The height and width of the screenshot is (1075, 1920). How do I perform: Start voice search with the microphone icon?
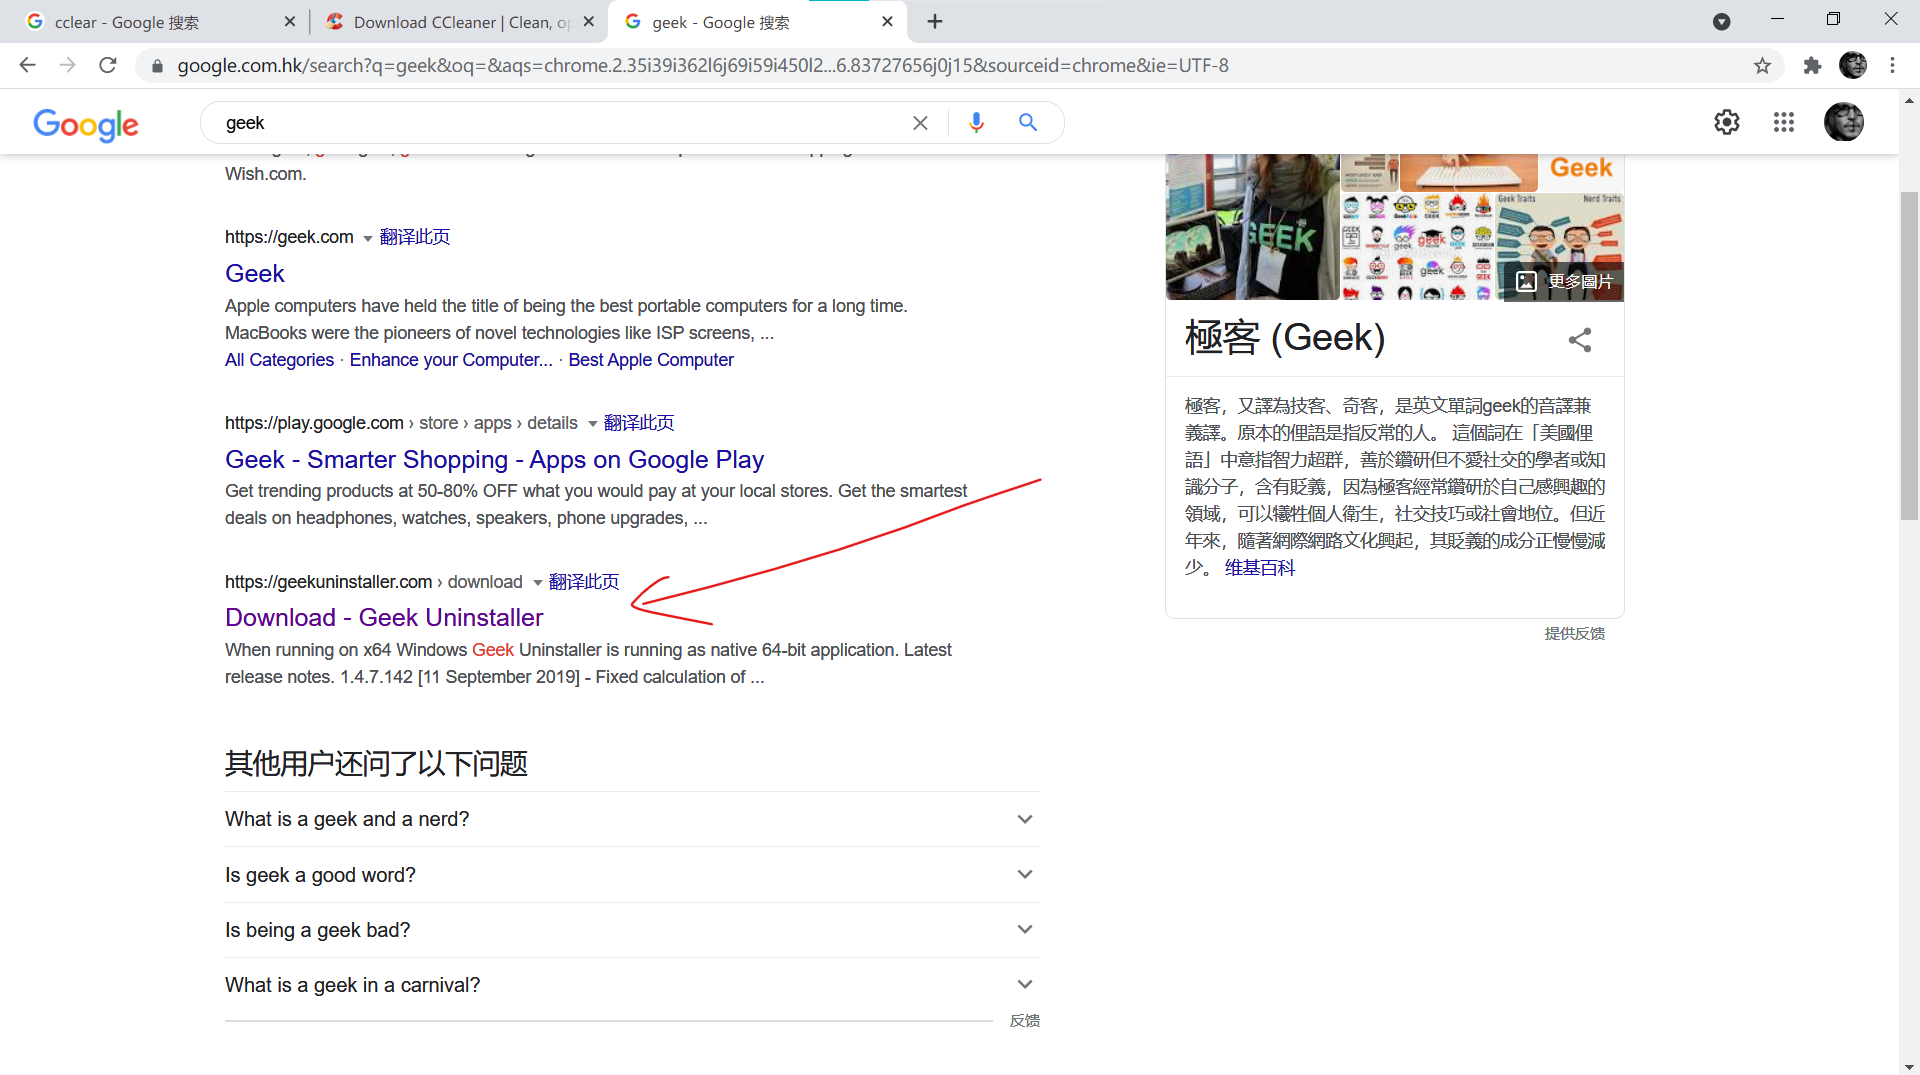[x=977, y=123]
